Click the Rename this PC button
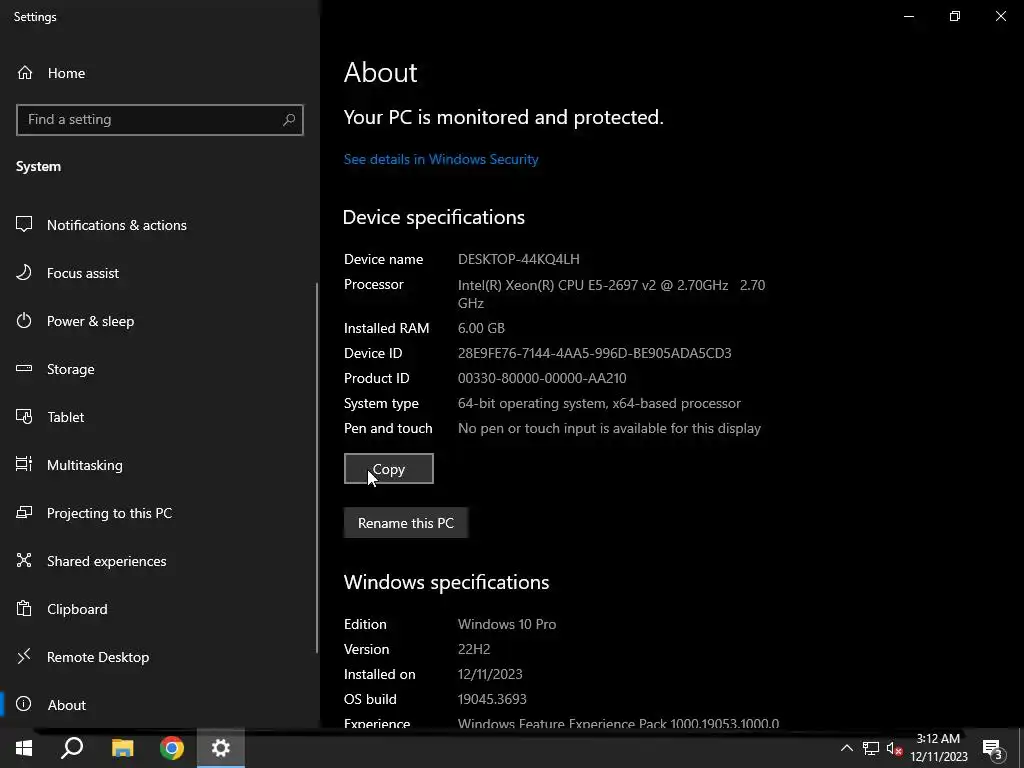This screenshot has height=768, width=1024. click(406, 522)
